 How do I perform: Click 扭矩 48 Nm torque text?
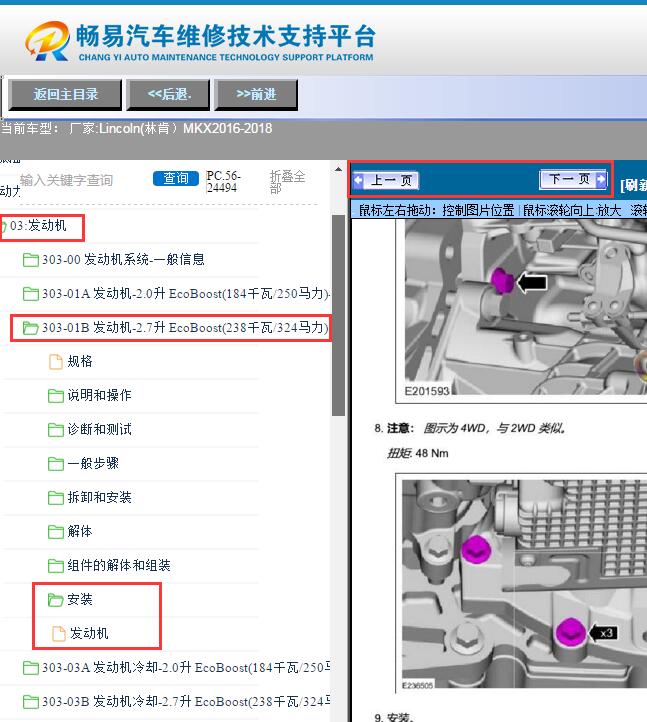(x=418, y=453)
